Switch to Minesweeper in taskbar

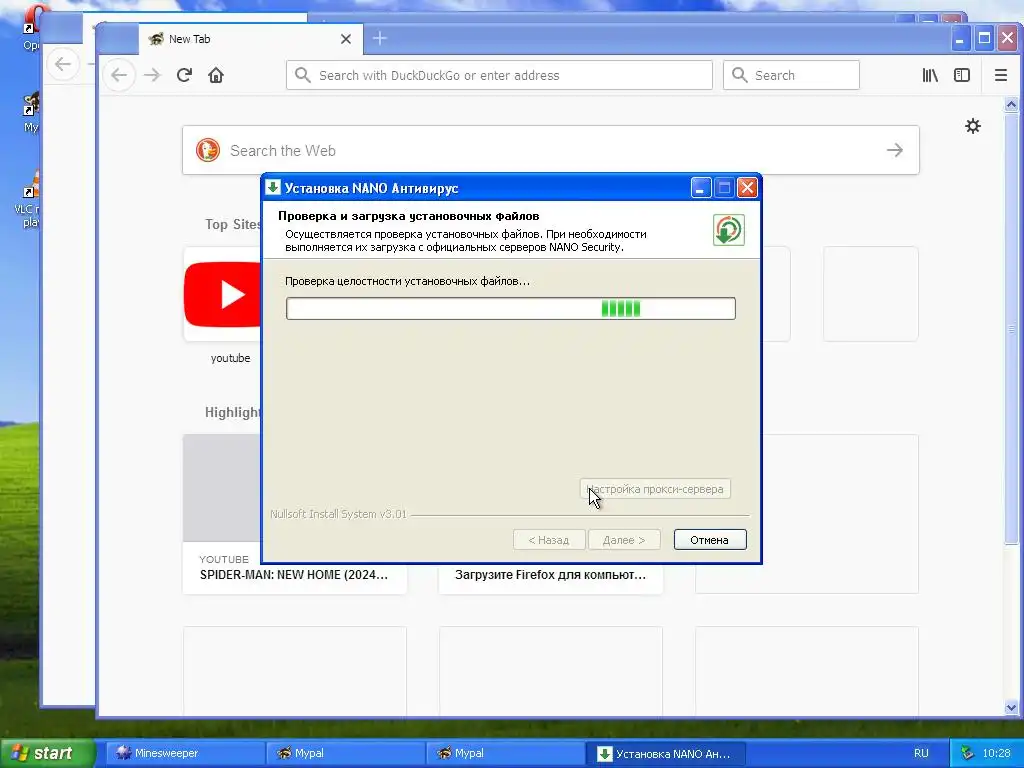pos(183,753)
